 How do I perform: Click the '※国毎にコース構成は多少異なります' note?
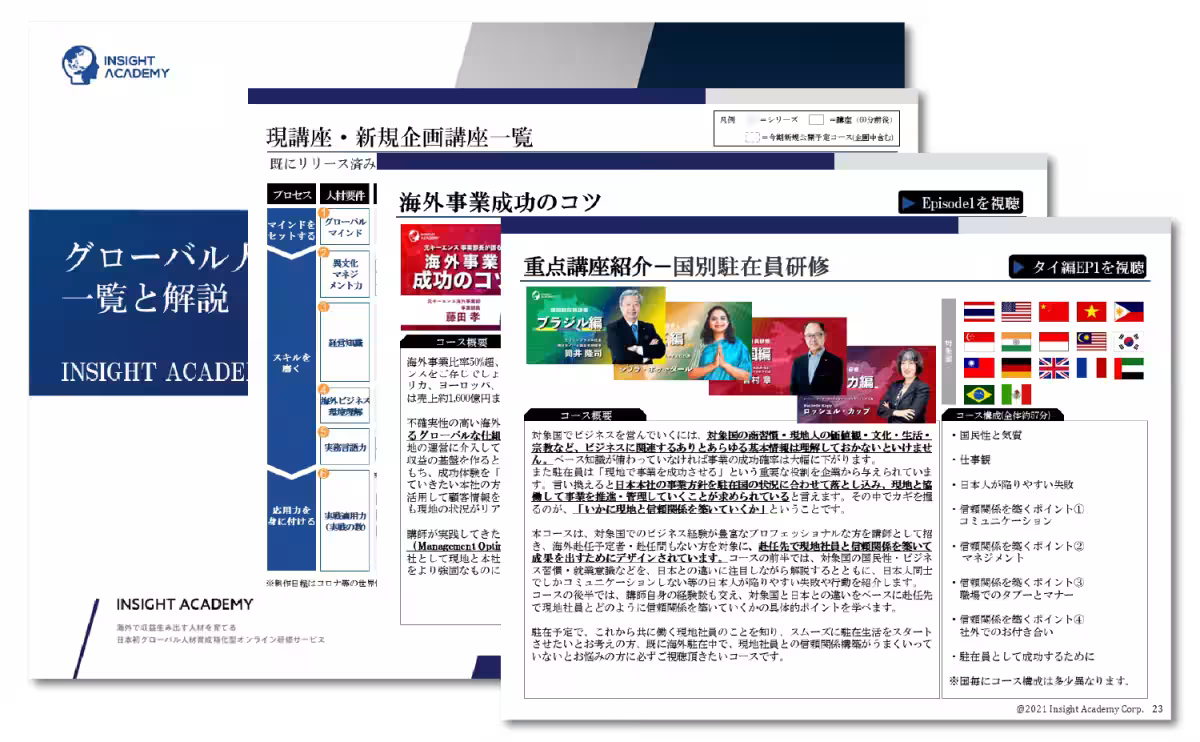1038,681
